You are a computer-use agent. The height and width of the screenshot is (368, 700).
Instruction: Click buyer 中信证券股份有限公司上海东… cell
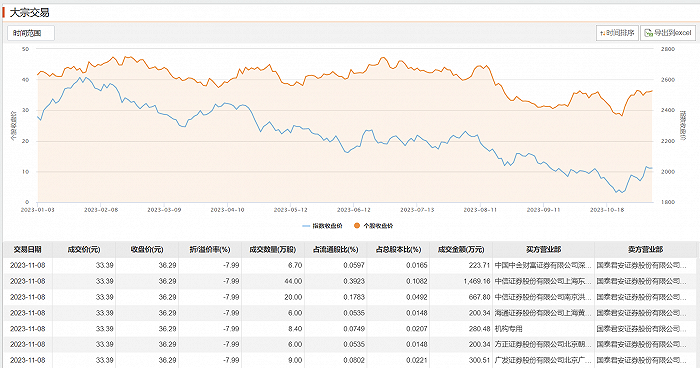(543, 281)
